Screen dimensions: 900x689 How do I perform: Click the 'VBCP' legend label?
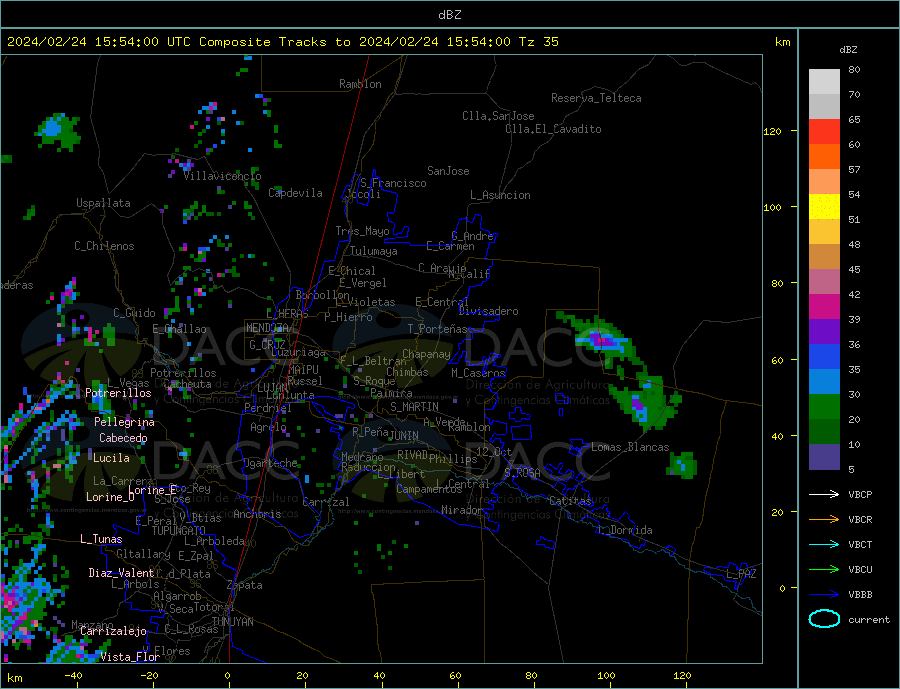tap(860, 494)
